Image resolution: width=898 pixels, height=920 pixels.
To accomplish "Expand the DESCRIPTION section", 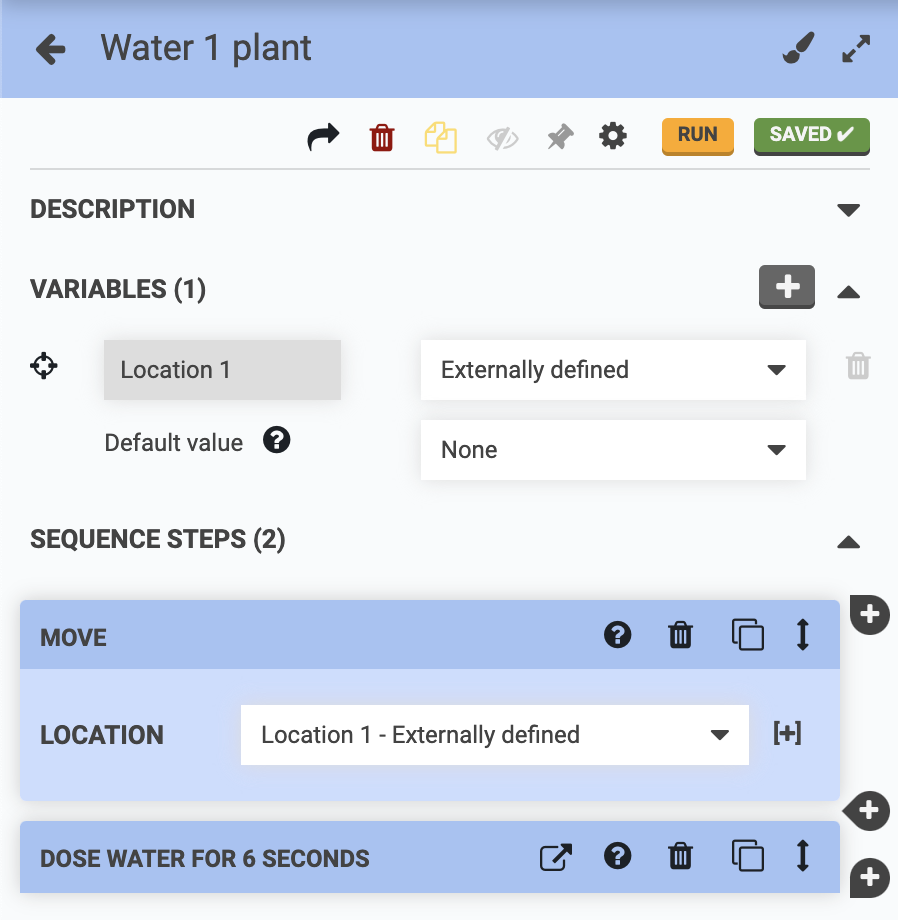I will [x=848, y=210].
